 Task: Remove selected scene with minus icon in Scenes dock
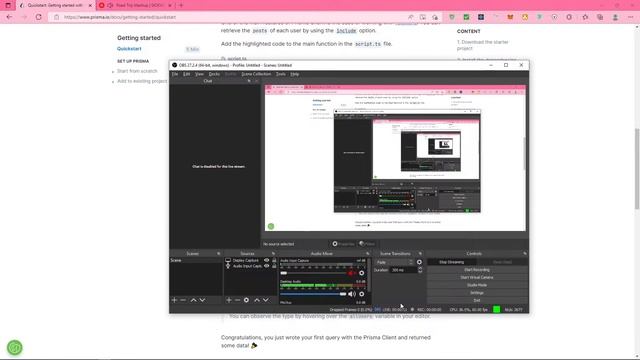point(183,300)
